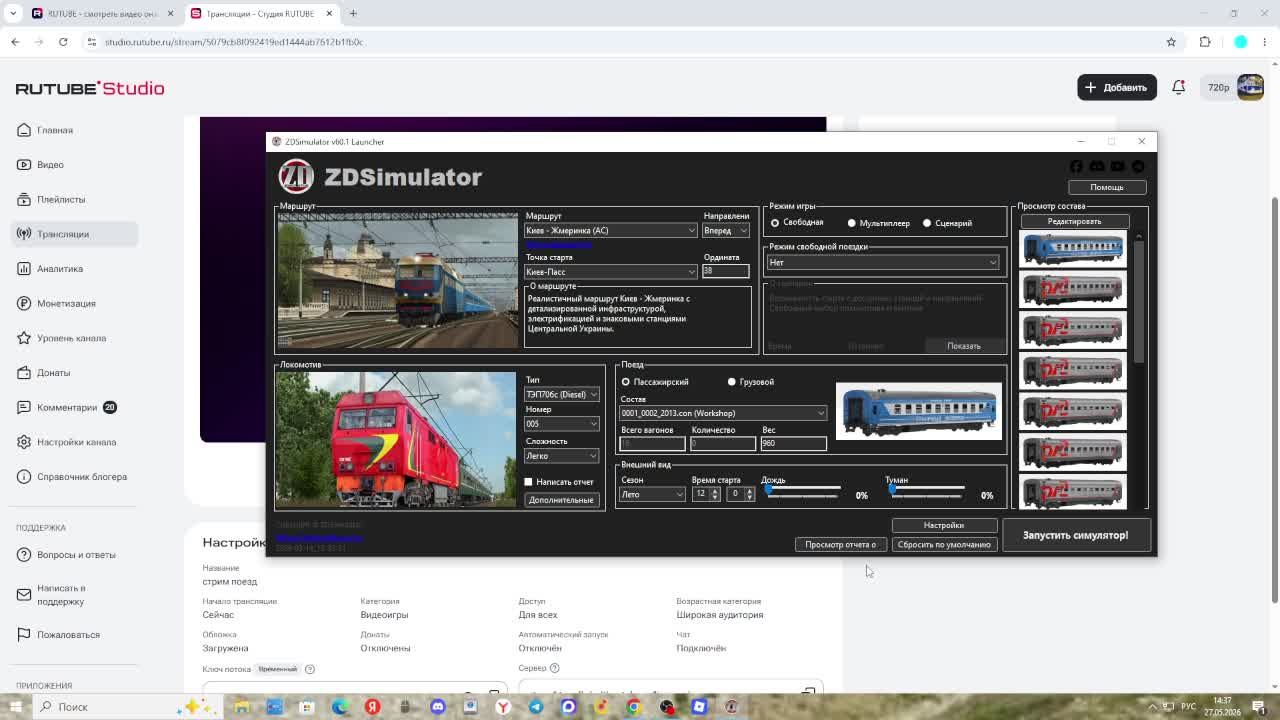Screen dimensions: 1280x720
Task: Open the YouTube link in ZDSimulator launcher
Action: click(1118, 166)
